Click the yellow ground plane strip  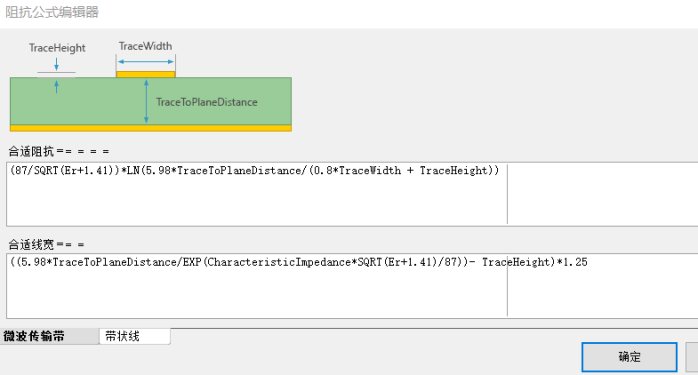pyautogui.click(x=150, y=128)
